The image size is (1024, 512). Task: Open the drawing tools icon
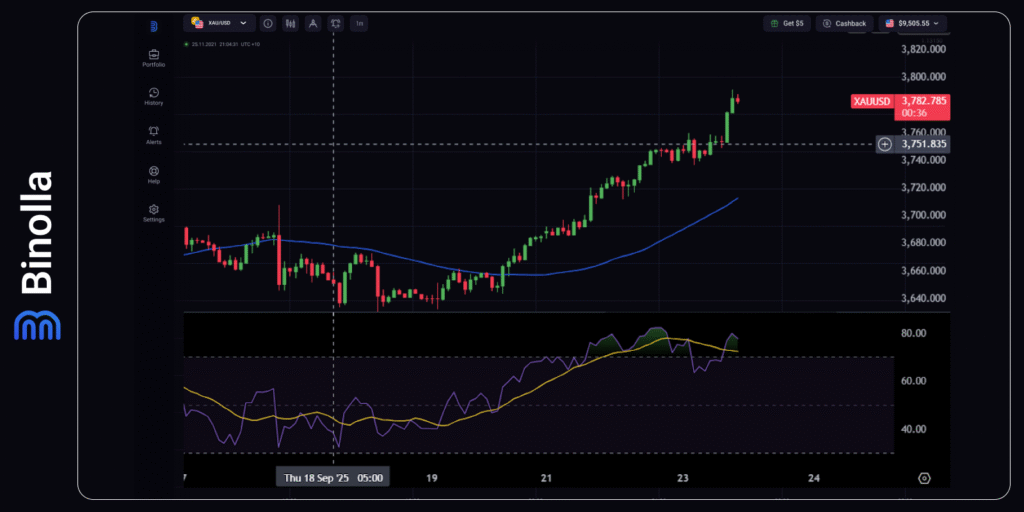click(313, 23)
